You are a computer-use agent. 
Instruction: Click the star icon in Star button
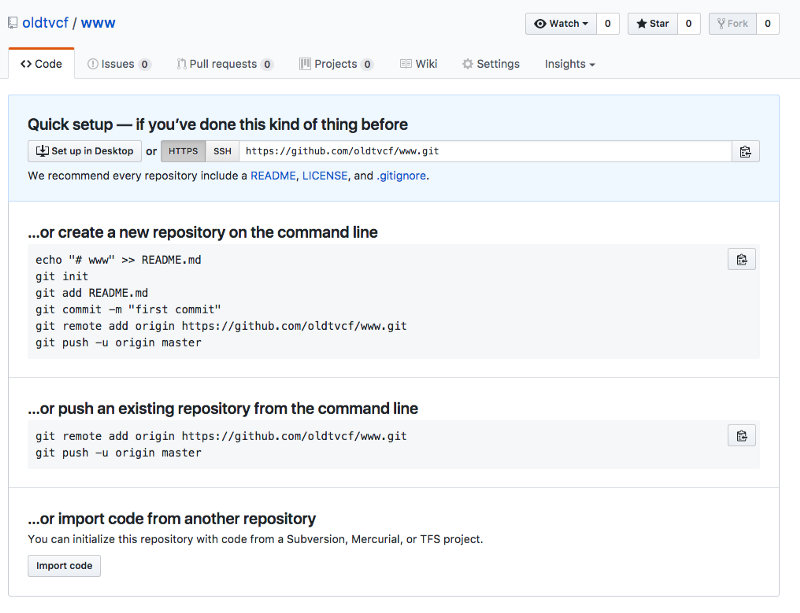[x=641, y=23]
